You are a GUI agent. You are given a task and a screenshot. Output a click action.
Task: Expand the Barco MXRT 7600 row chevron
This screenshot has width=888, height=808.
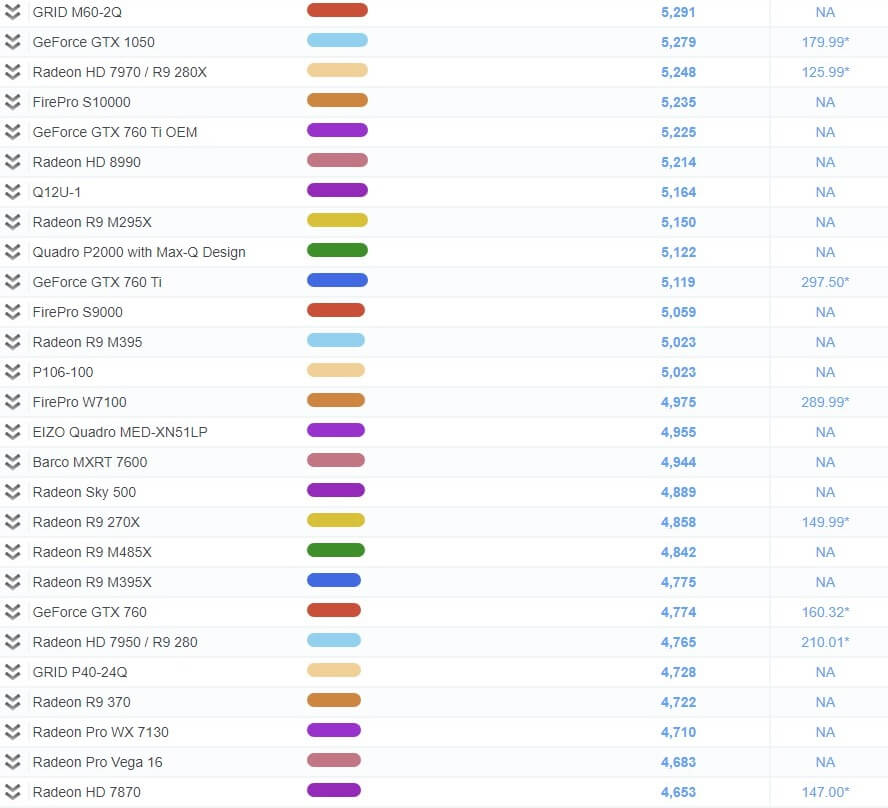point(12,462)
